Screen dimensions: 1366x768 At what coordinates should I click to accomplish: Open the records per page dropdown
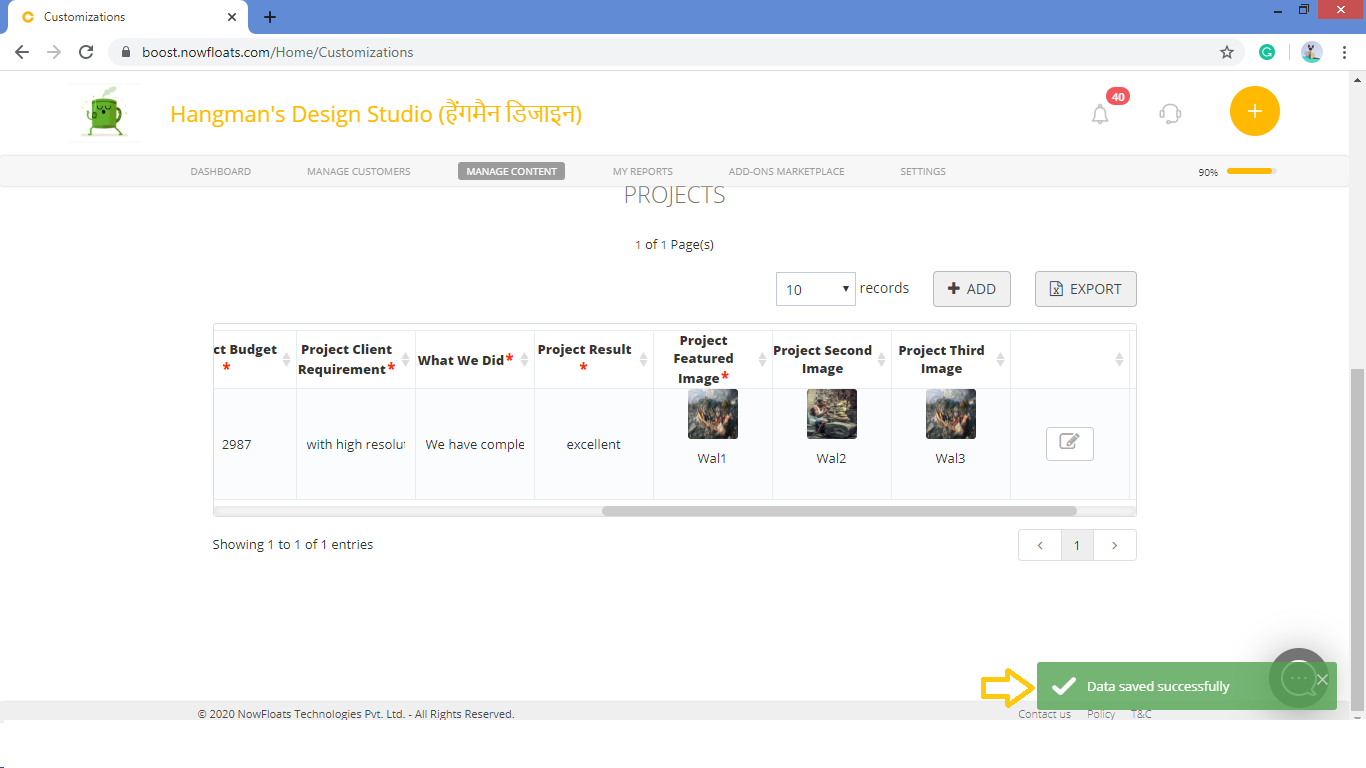point(816,289)
